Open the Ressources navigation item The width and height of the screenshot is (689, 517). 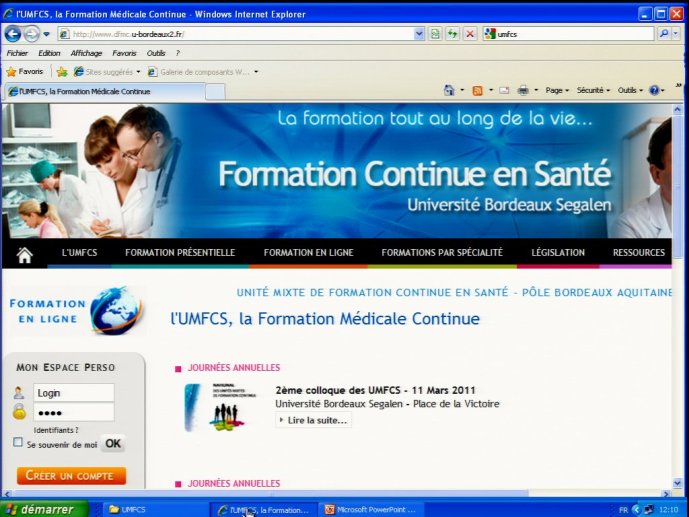coord(639,253)
